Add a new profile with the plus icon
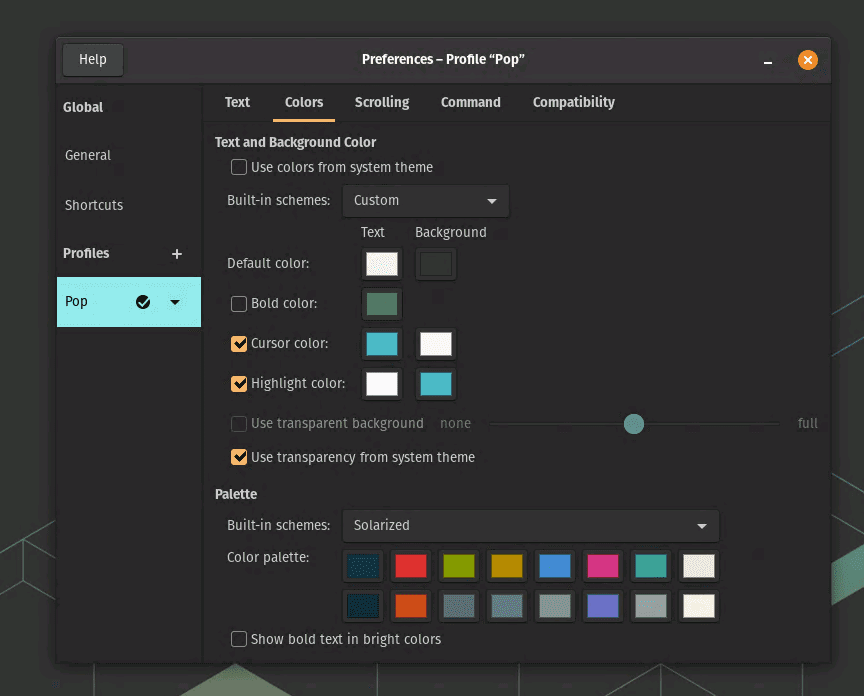Image resolution: width=864 pixels, height=696 pixels. (177, 253)
